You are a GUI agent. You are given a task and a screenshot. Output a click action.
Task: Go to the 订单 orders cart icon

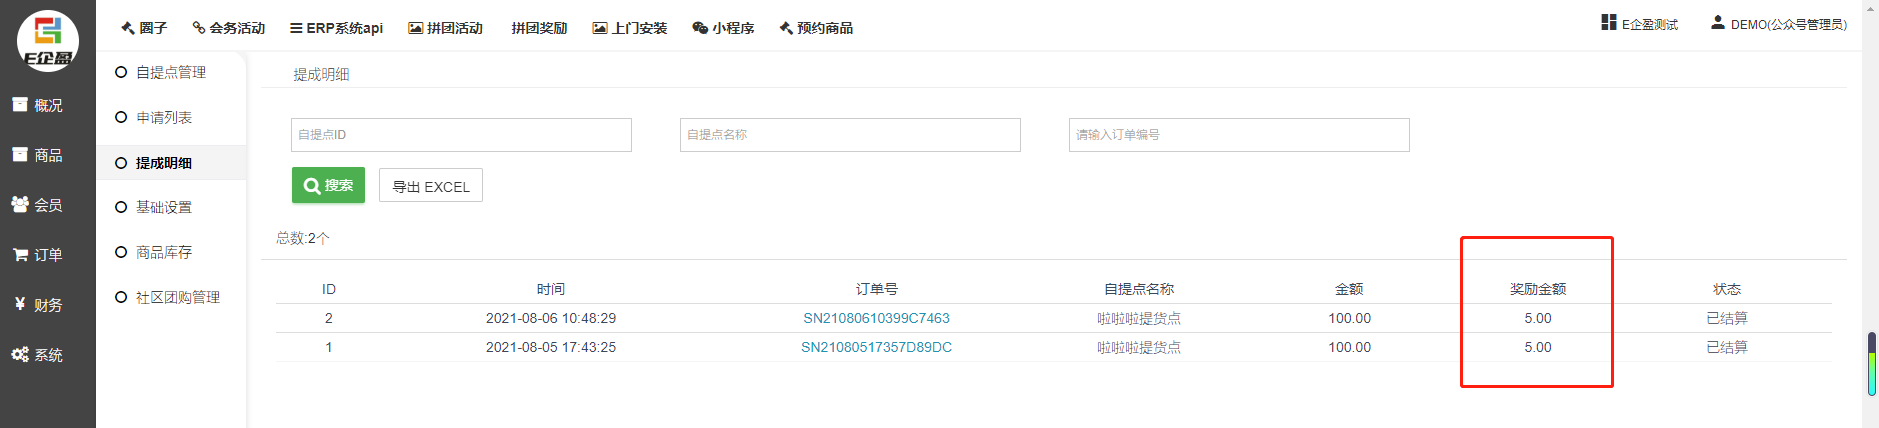pos(20,255)
